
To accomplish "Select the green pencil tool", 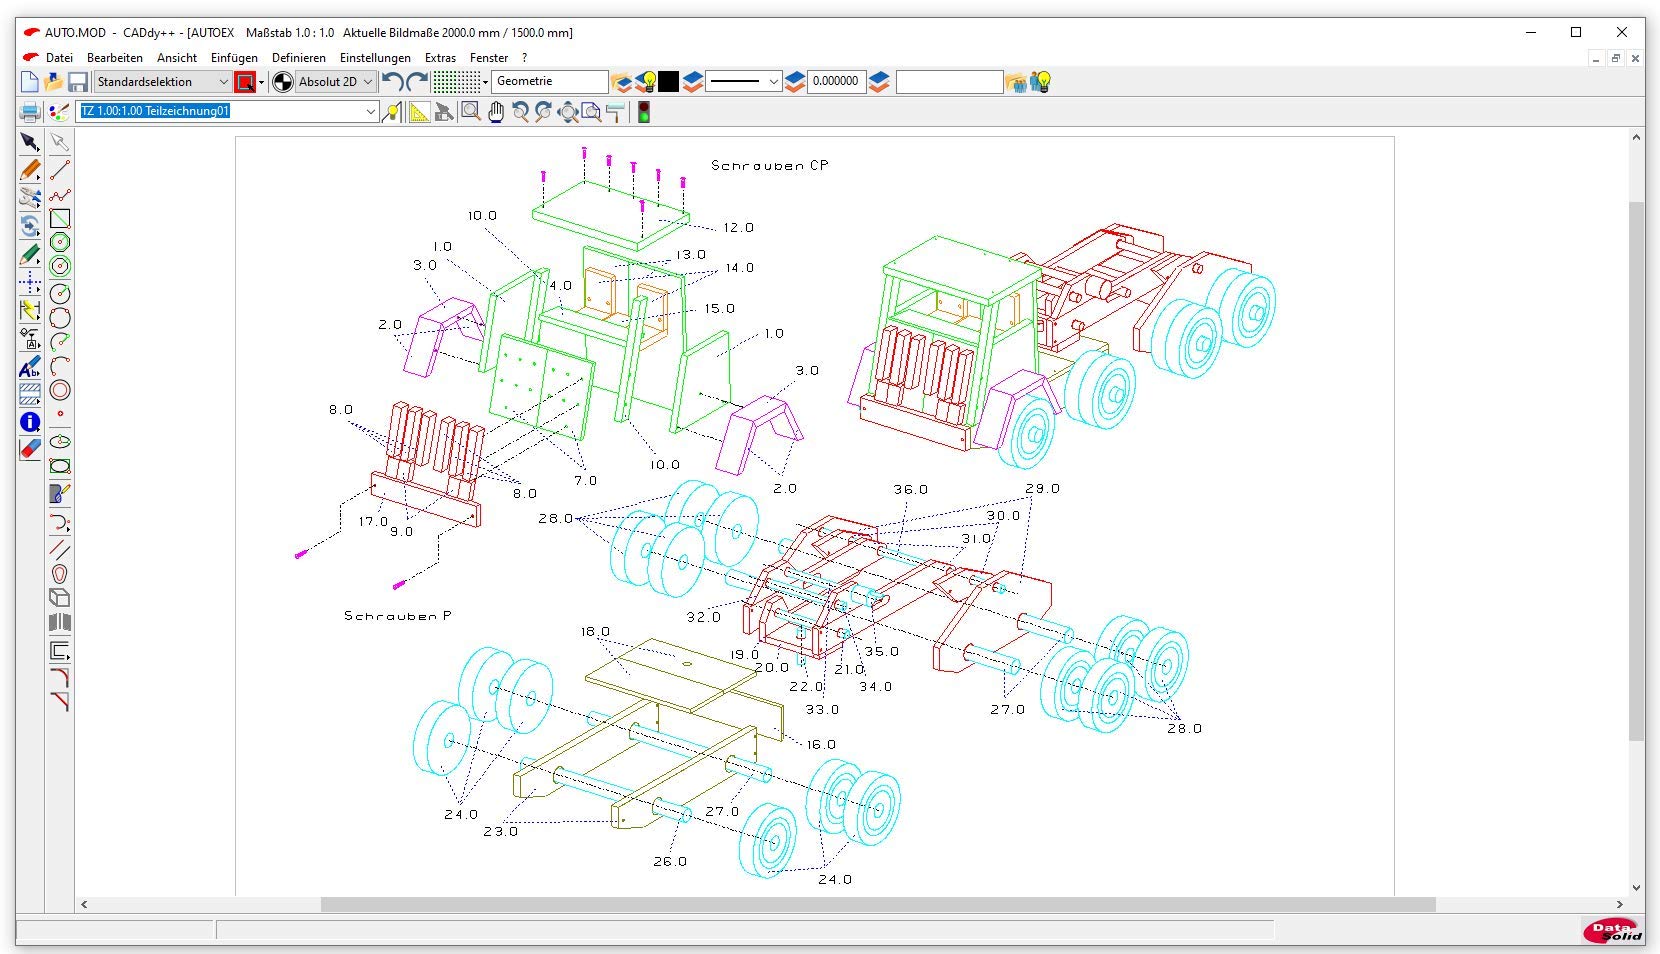I will 30,254.
